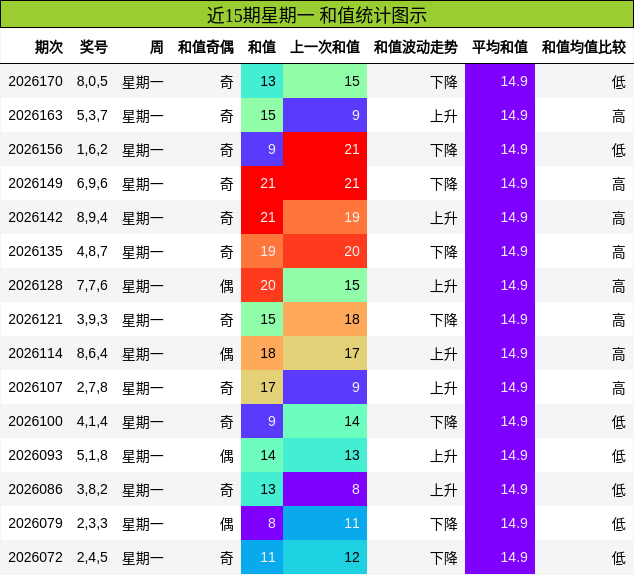Click the 偶 parity cell in row 2026079
The height and width of the screenshot is (575, 634).
(227, 524)
